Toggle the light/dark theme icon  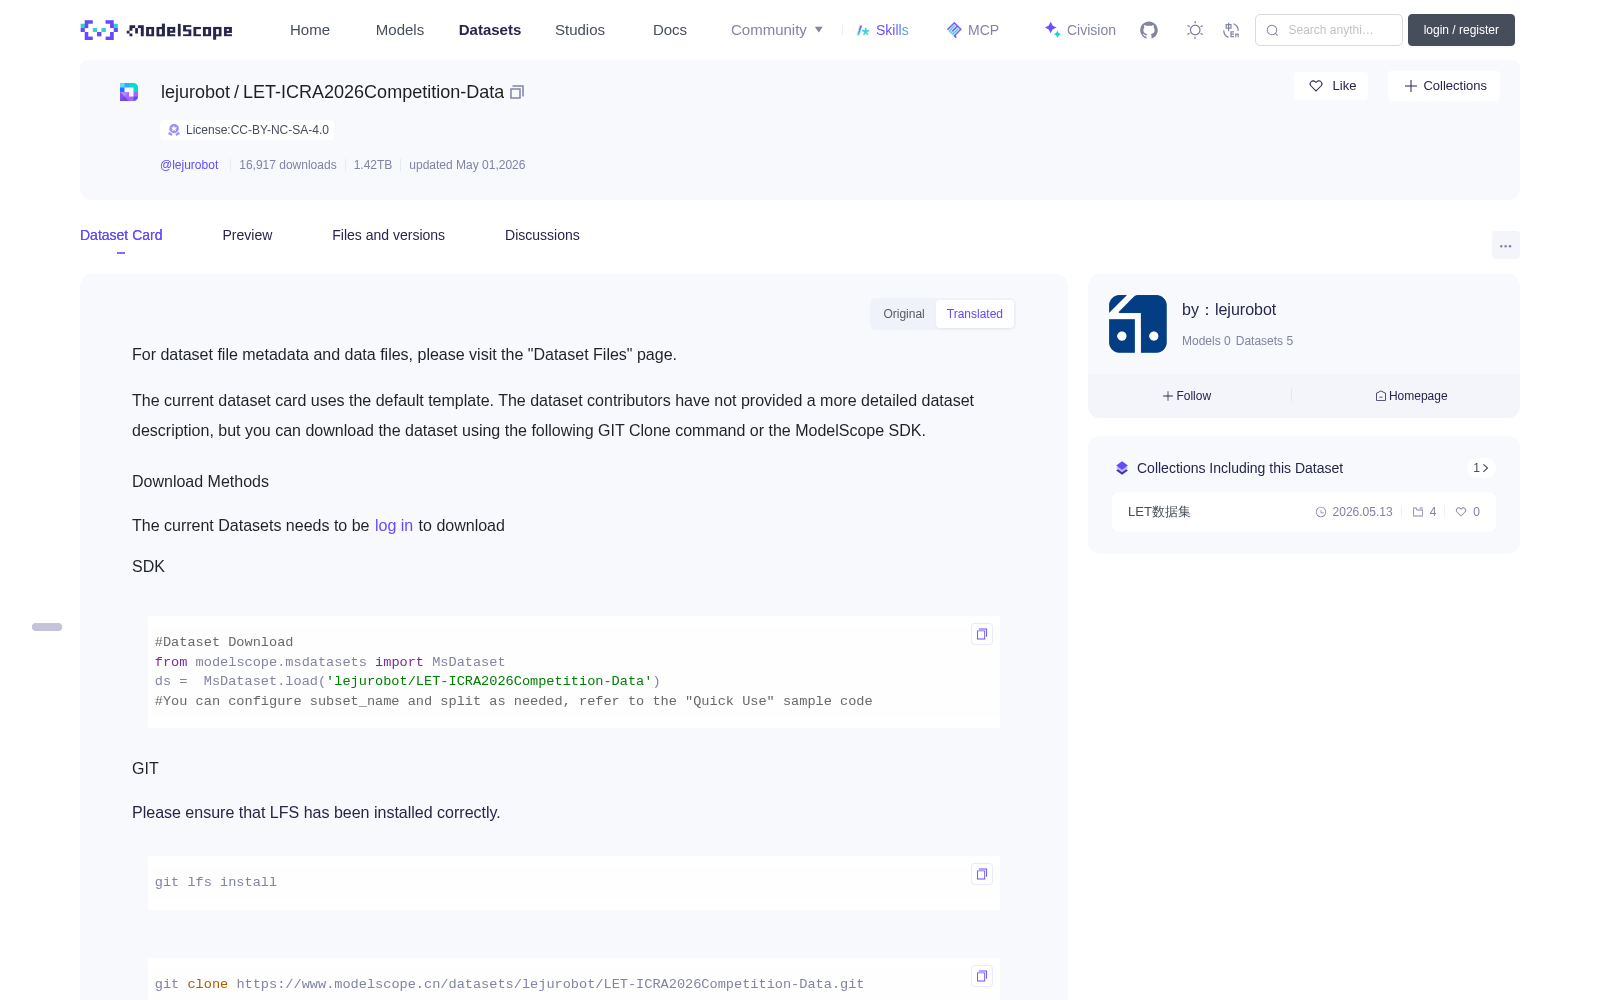point(1195,30)
